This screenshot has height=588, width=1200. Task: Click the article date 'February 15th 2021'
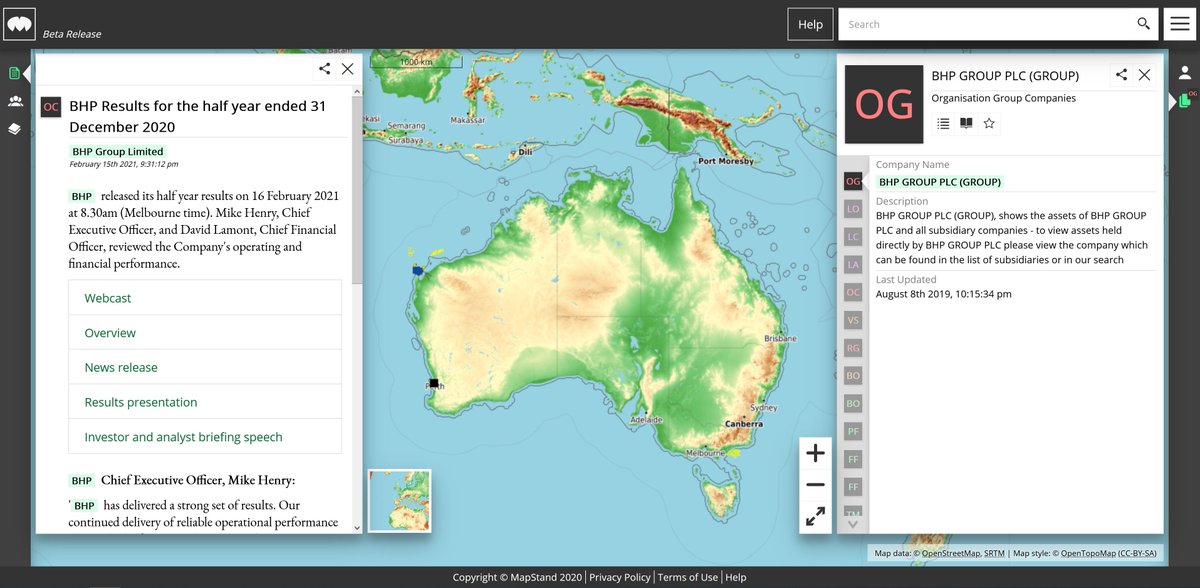tap(124, 164)
